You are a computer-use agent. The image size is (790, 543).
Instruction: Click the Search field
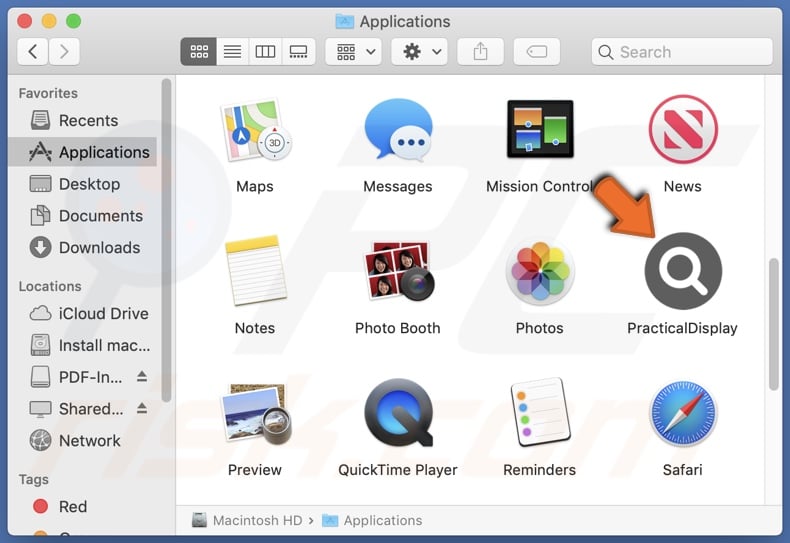click(x=682, y=51)
